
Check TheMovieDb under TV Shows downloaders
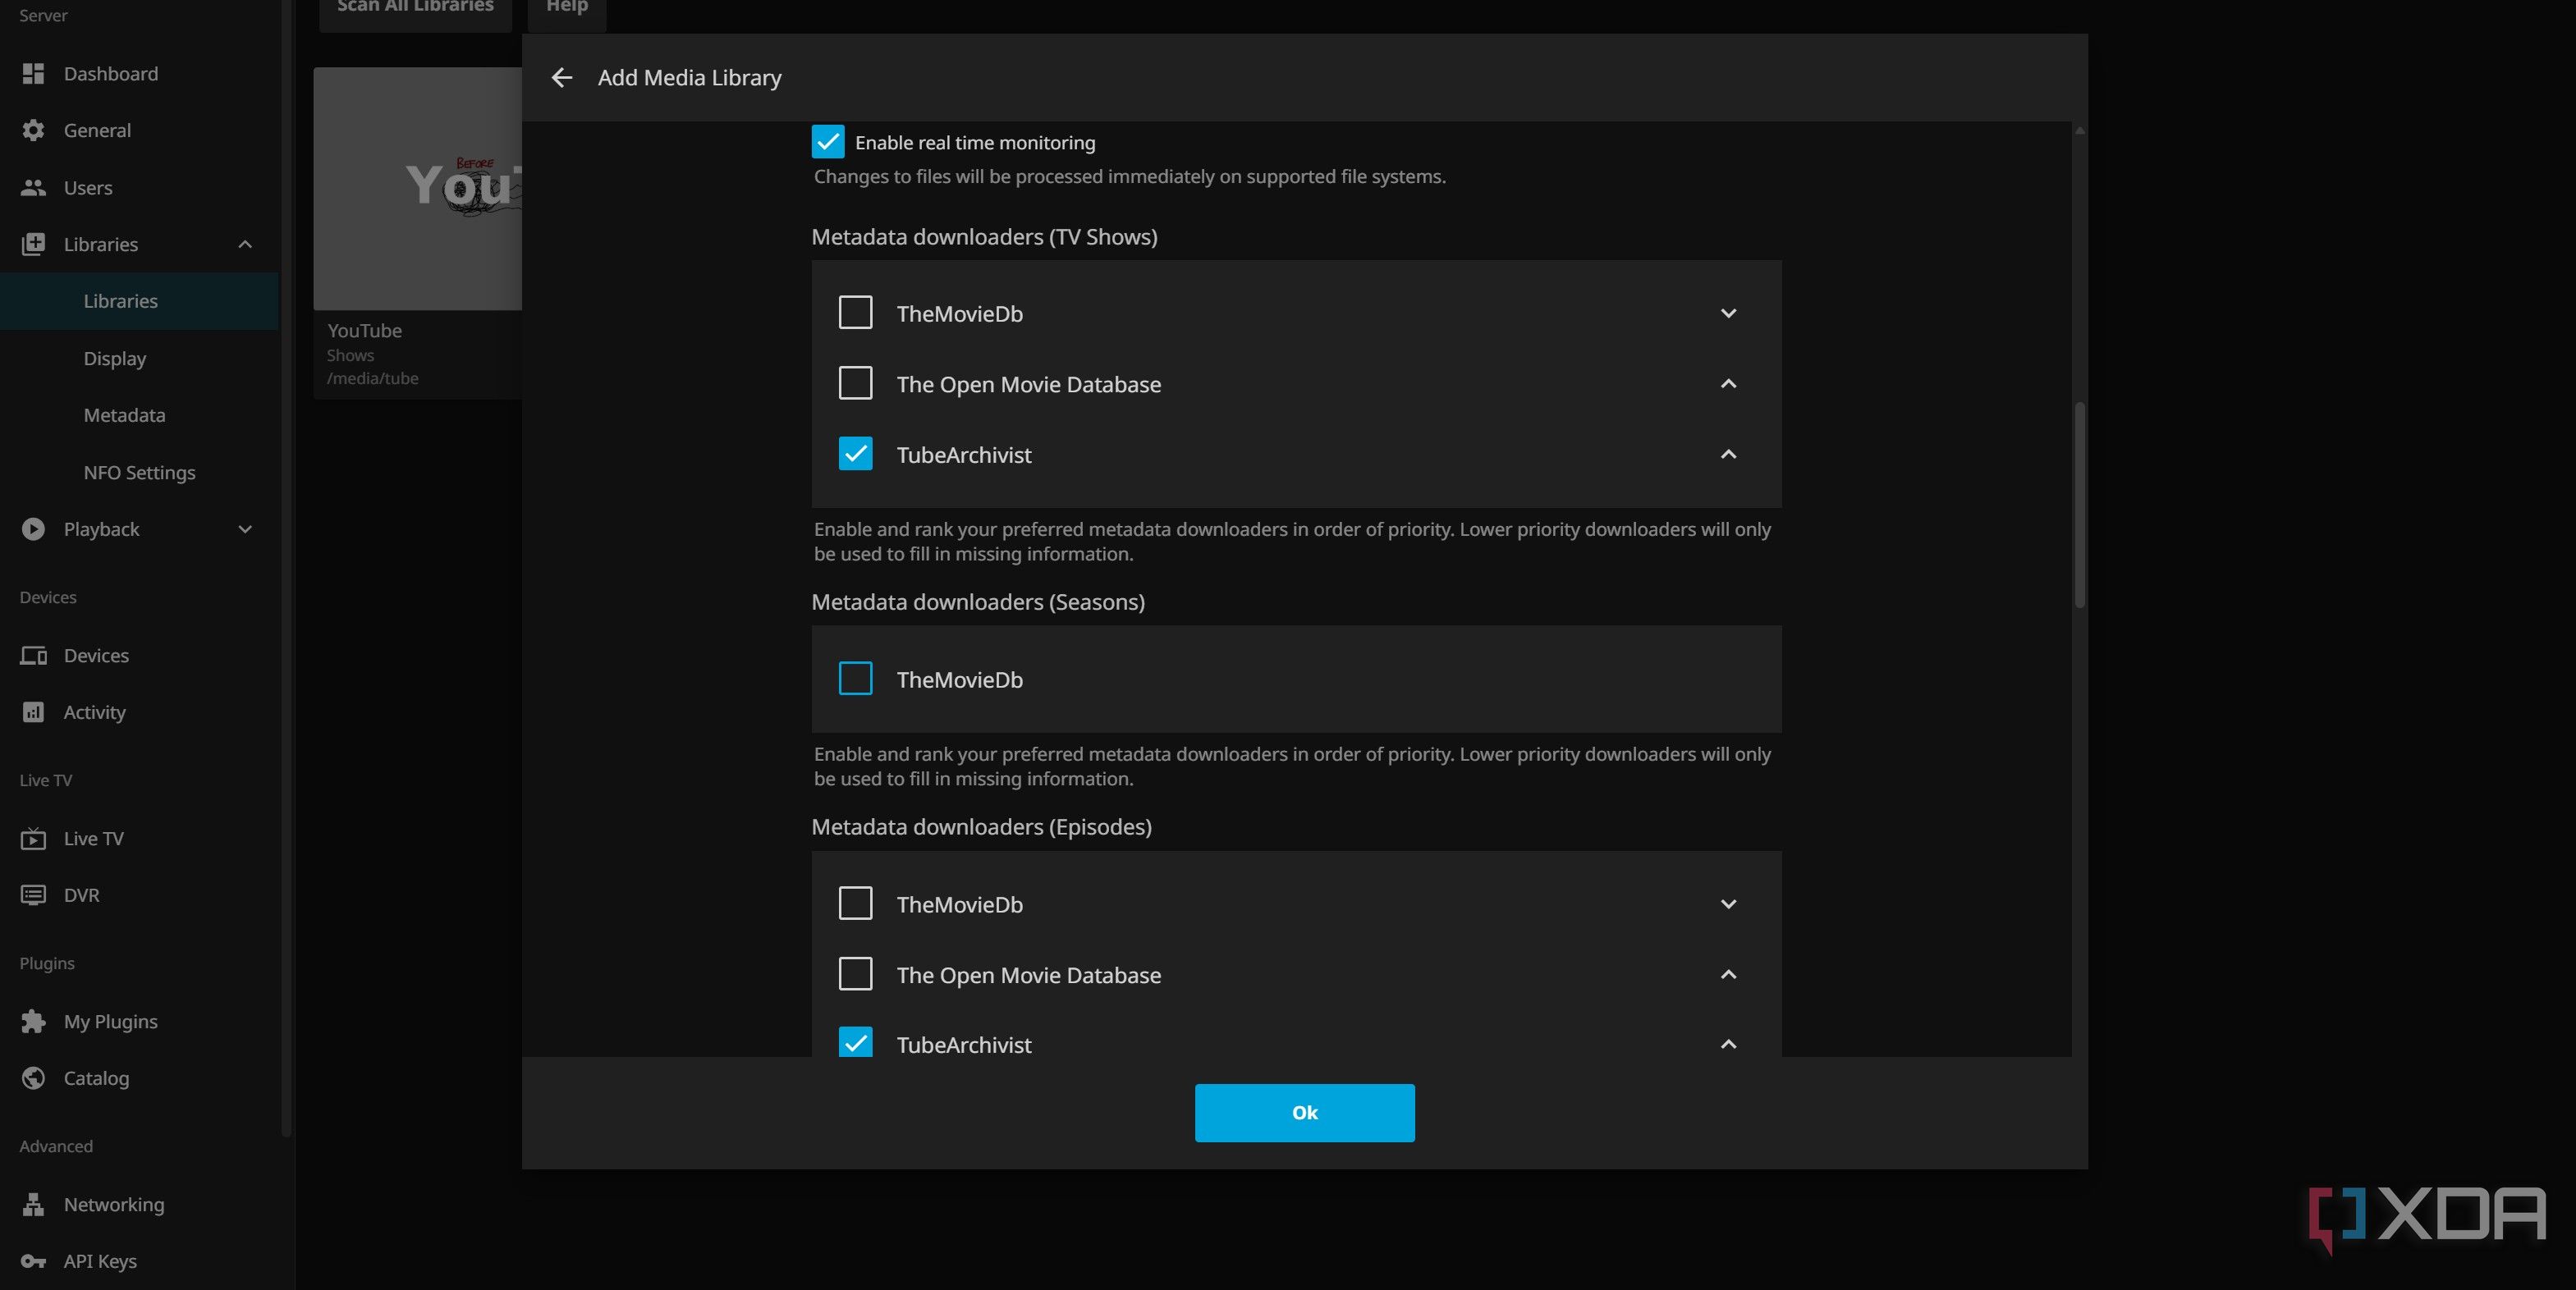855,313
